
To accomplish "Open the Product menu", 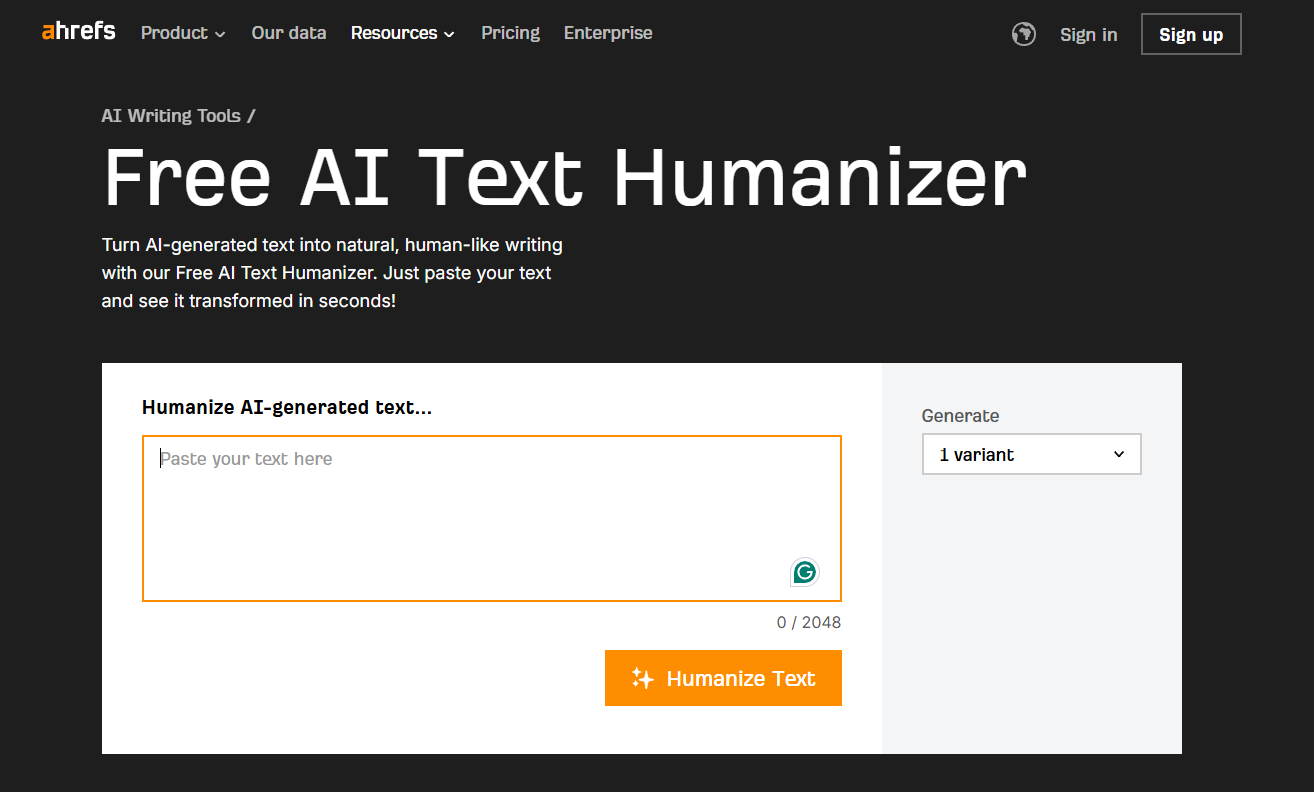I will pyautogui.click(x=174, y=33).
